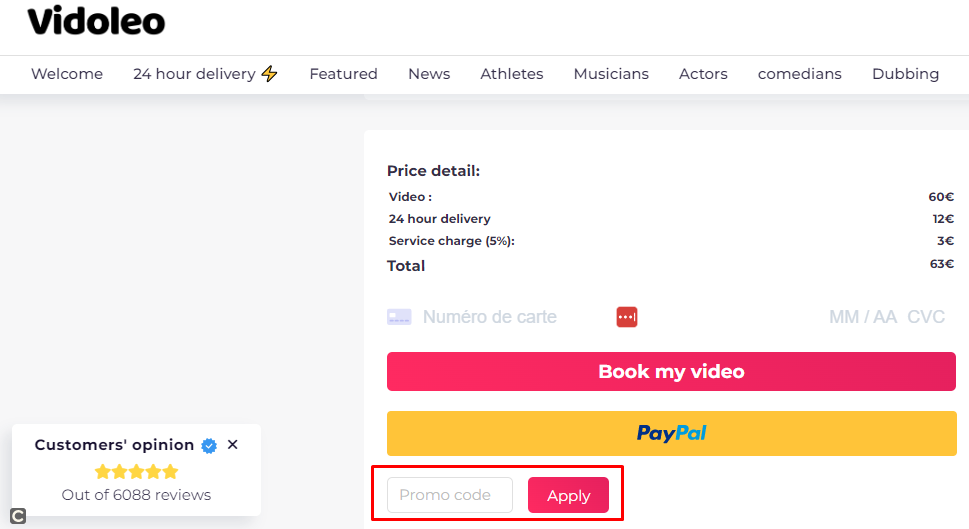Screen dimensions: 969x529
Task: Select the 24 hour delivery 12€ price
Action: 943,219
